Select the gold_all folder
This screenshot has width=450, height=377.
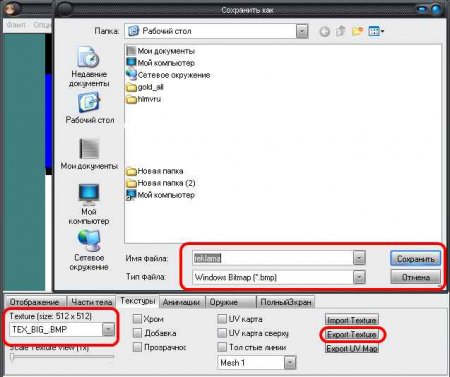coord(145,87)
